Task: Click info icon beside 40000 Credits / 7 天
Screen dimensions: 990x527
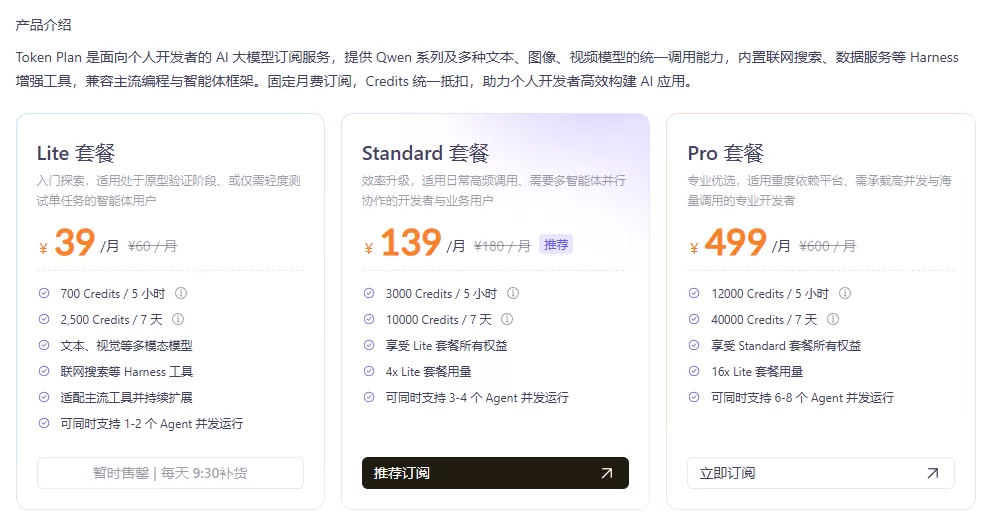Action: [x=833, y=319]
